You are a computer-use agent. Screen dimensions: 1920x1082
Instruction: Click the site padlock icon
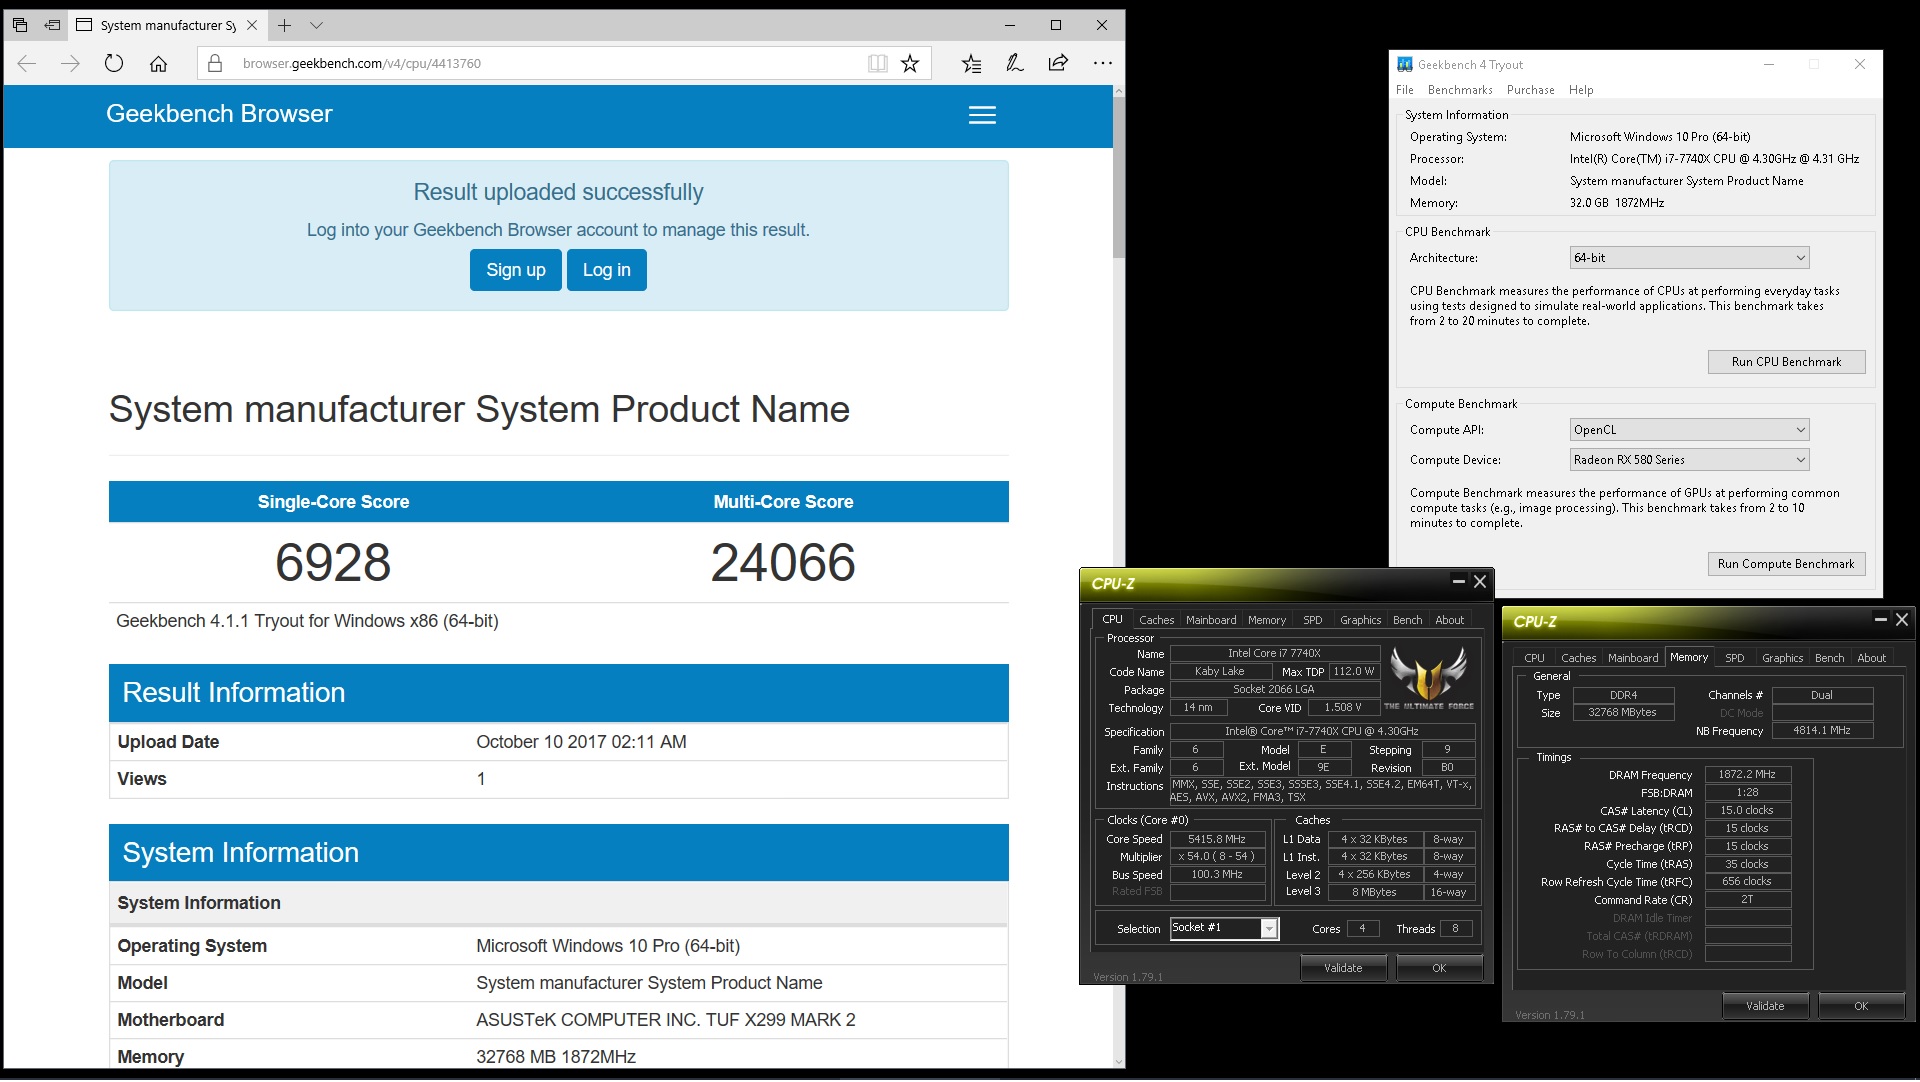coord(215,63)
